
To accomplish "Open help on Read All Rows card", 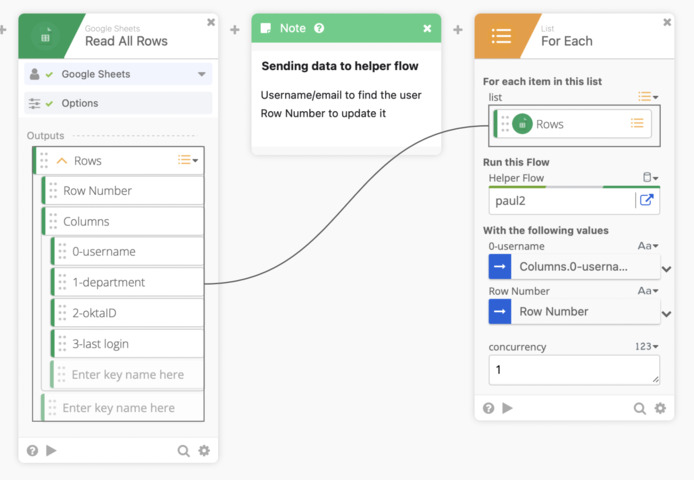I will pyautogui.click(x=32, y=451).
